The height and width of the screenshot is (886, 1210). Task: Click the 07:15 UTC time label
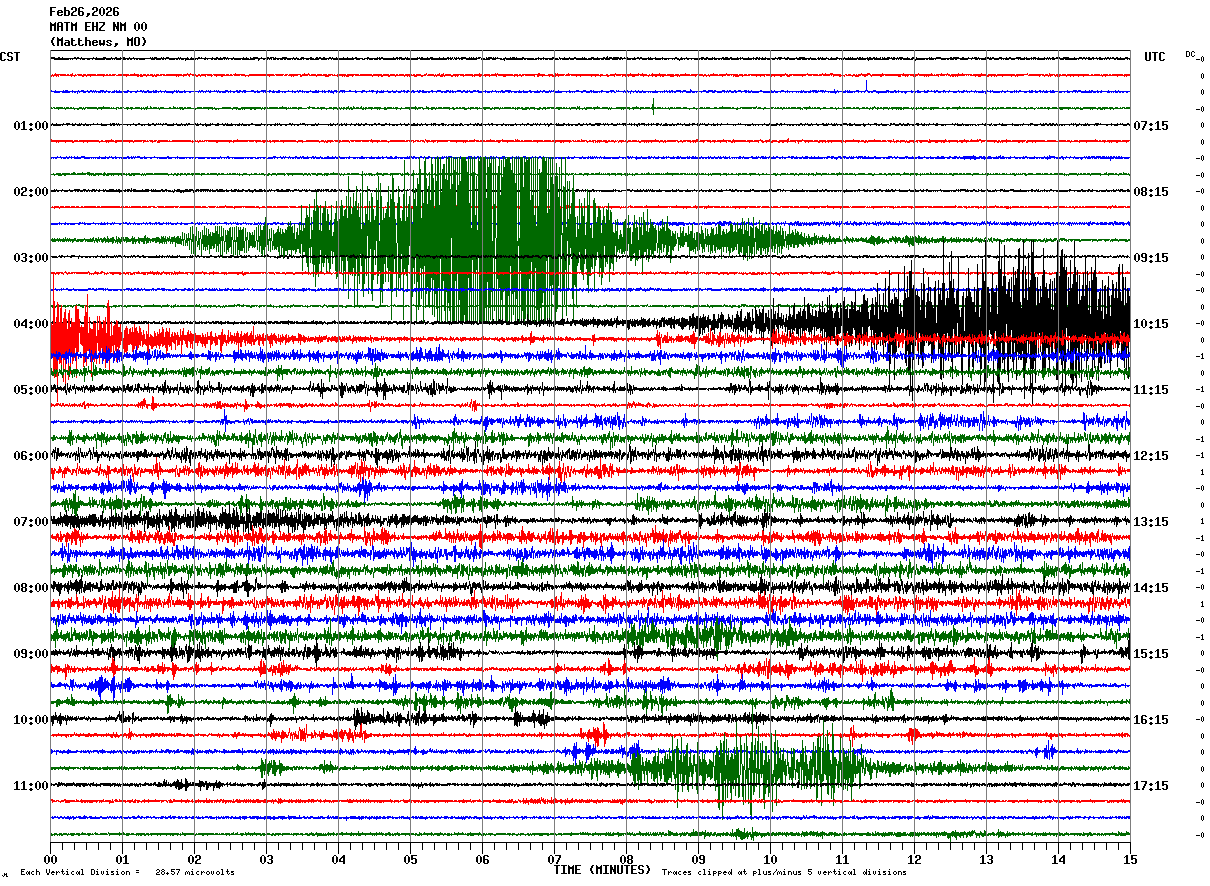[x=1152, y=126]
